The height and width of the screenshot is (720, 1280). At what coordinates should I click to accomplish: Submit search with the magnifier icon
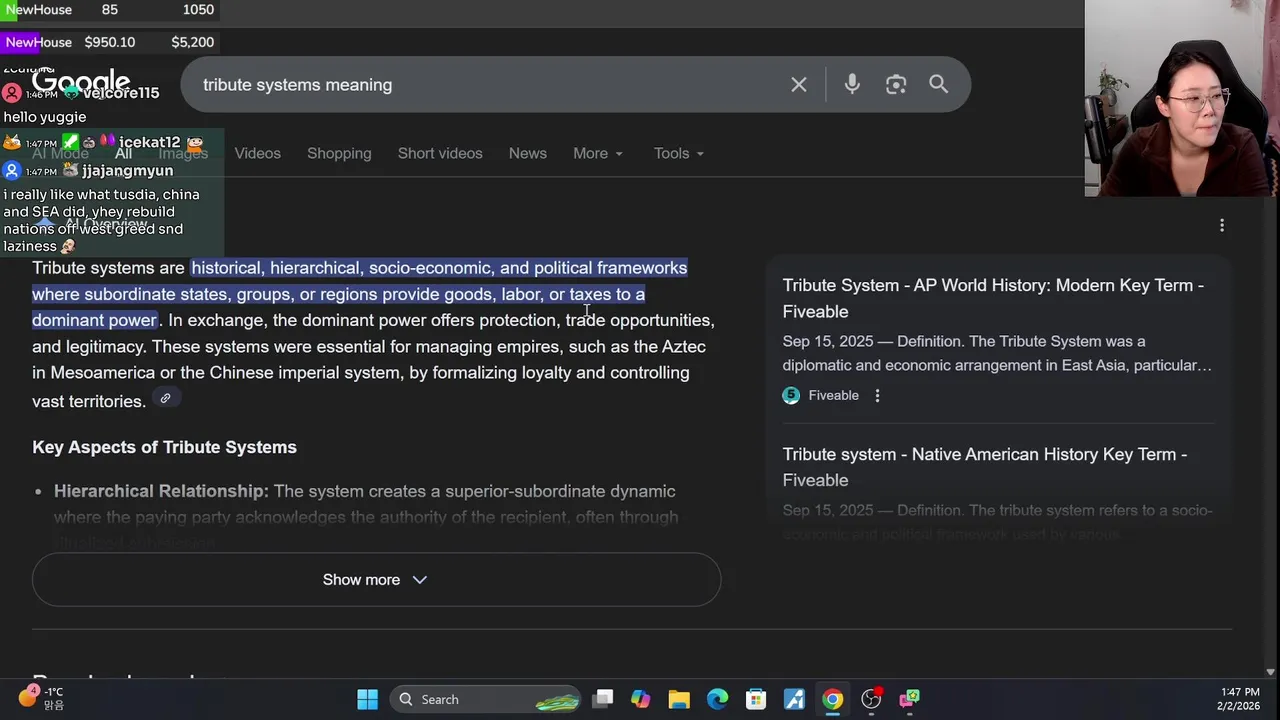click(x=938, y=85)
